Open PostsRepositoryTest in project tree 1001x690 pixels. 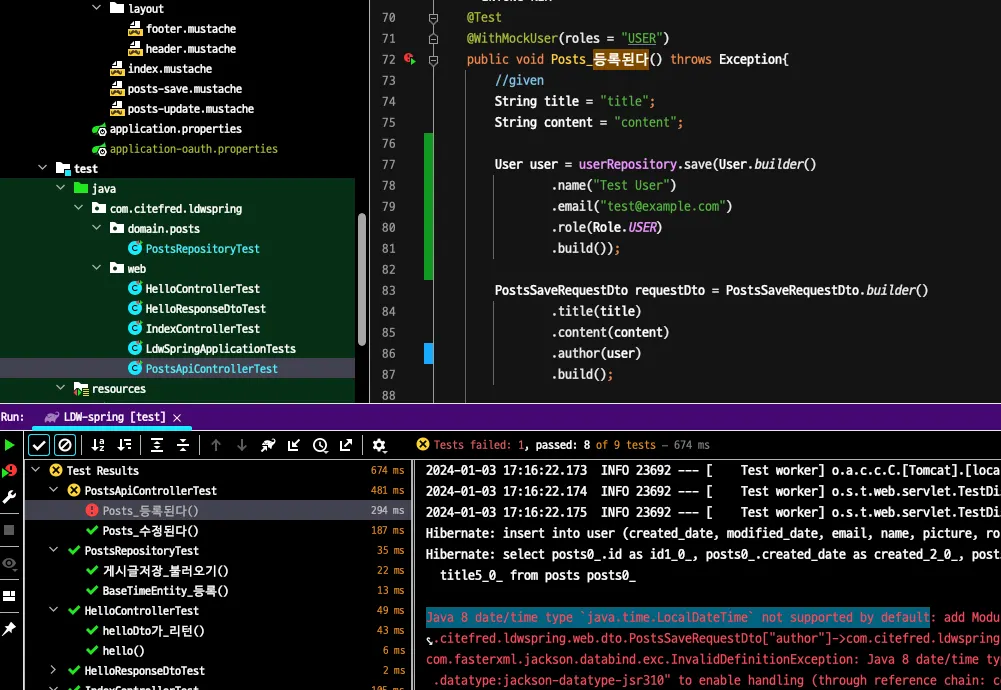[202, 249]
